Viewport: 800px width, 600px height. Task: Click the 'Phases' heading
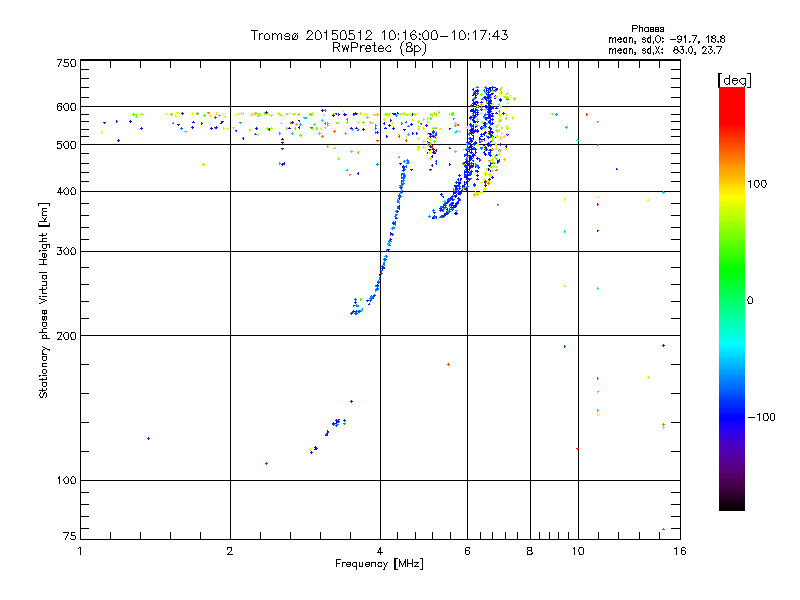[647, 29]
